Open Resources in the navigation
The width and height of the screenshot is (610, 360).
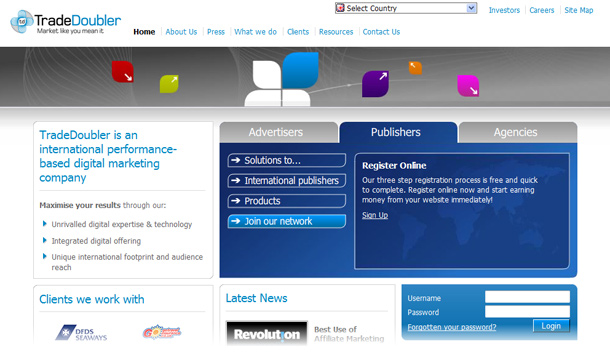(x=336, y=32)
